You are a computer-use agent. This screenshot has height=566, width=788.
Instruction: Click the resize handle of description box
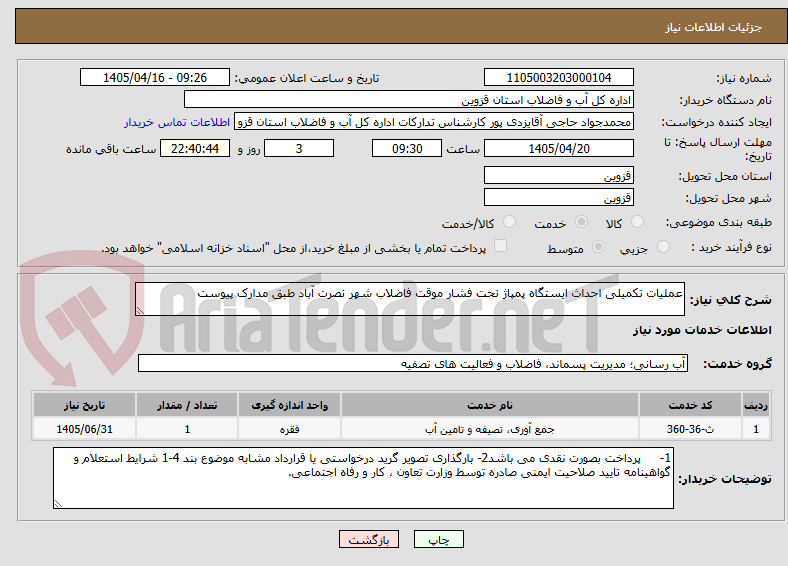140,311
